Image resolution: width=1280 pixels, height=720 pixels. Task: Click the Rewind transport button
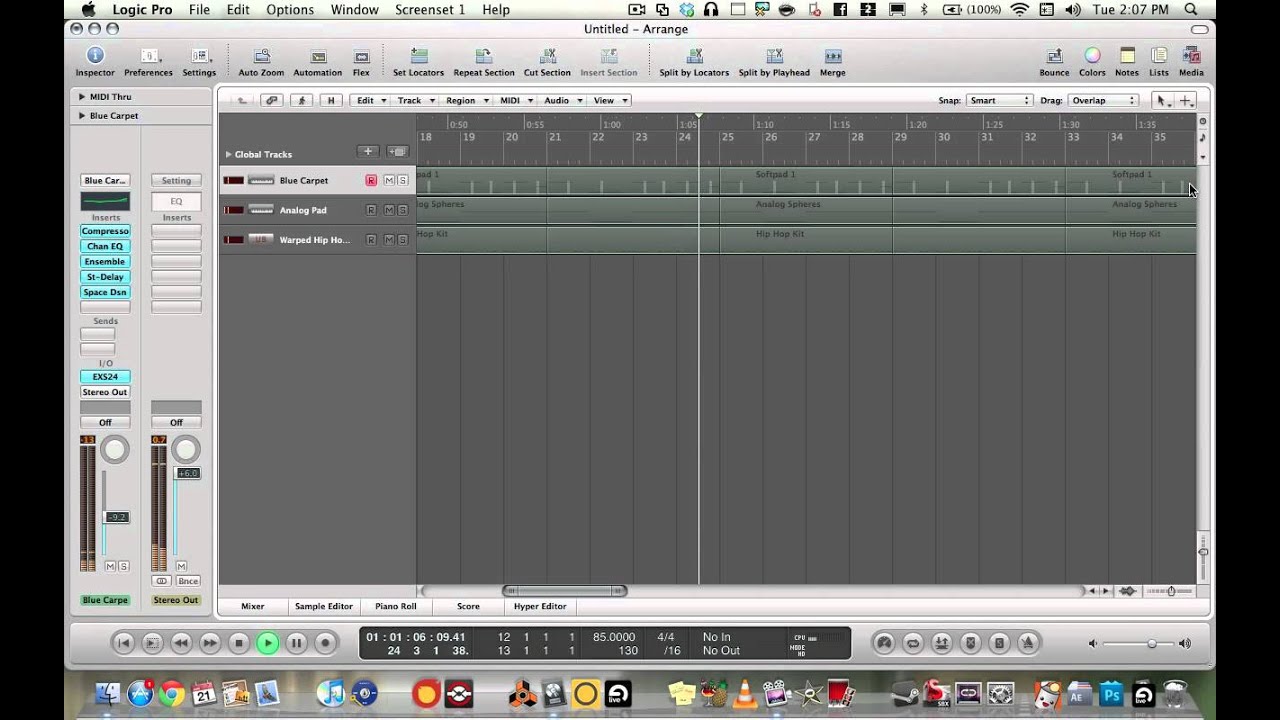(x=181, y=643)
